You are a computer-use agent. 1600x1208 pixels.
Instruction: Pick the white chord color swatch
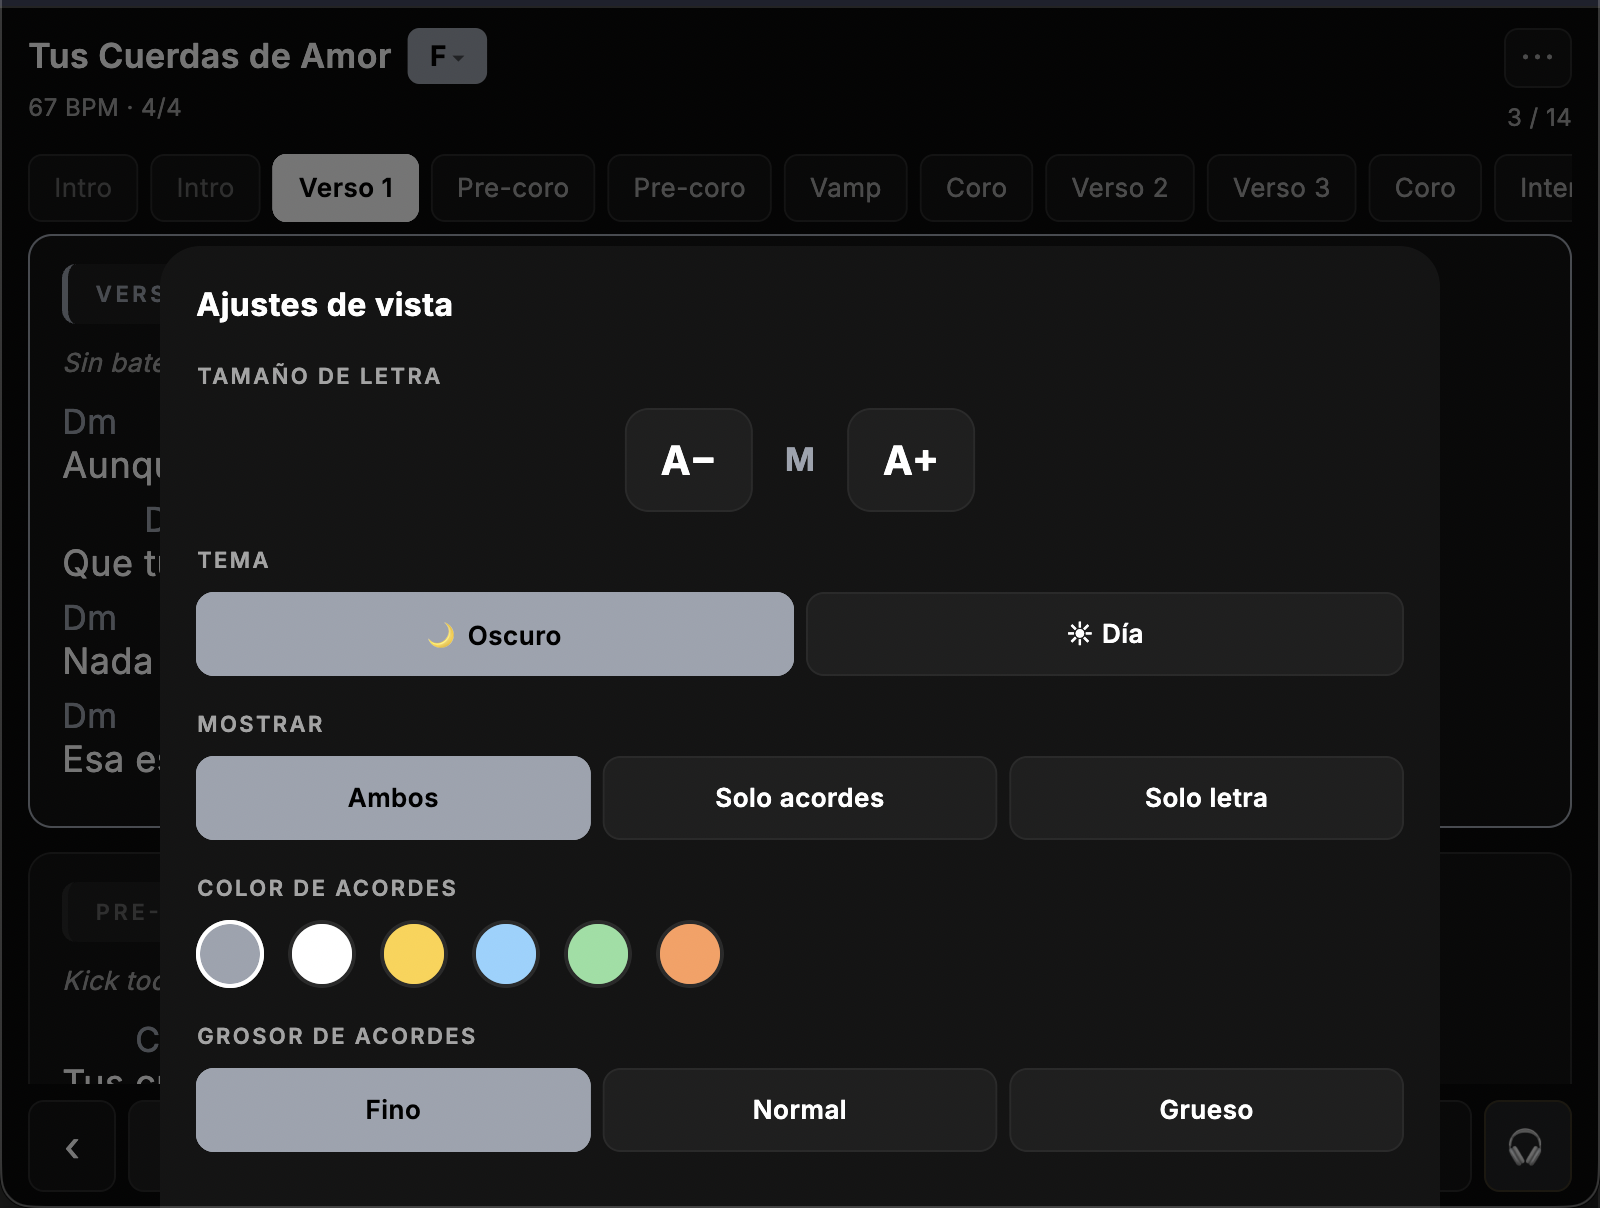(x=322, y=954)
